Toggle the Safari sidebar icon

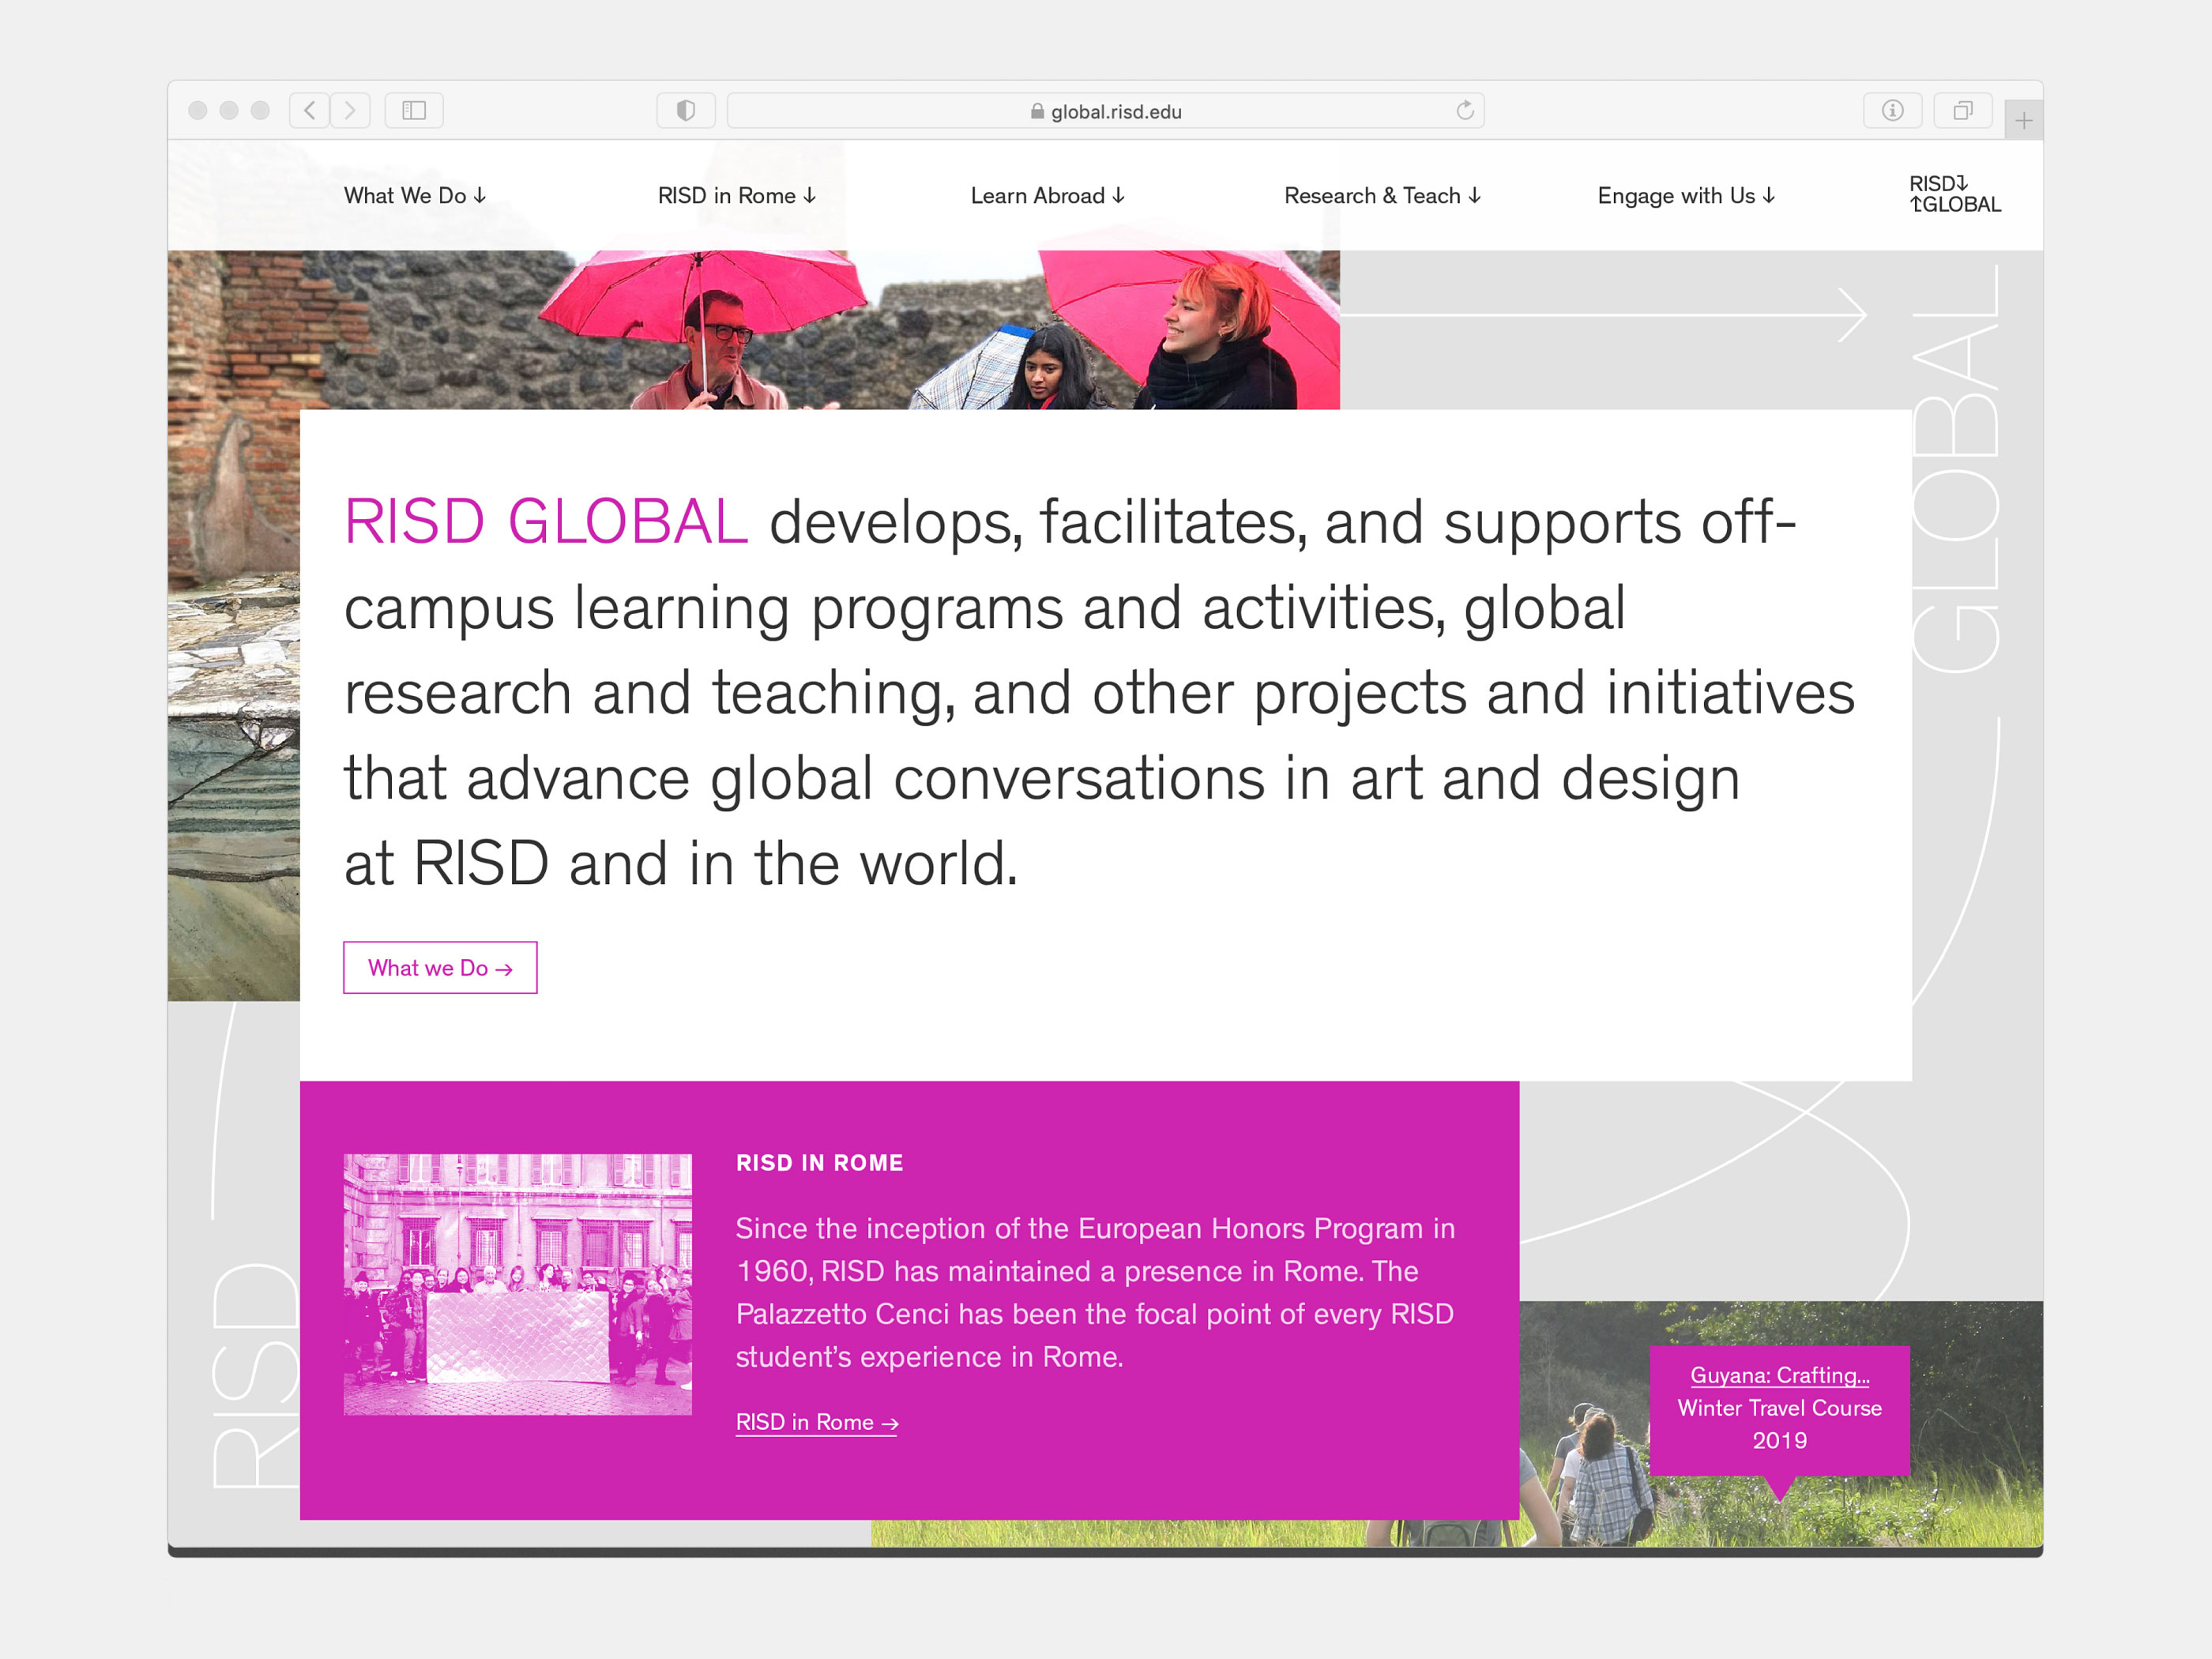coord(414,110)
